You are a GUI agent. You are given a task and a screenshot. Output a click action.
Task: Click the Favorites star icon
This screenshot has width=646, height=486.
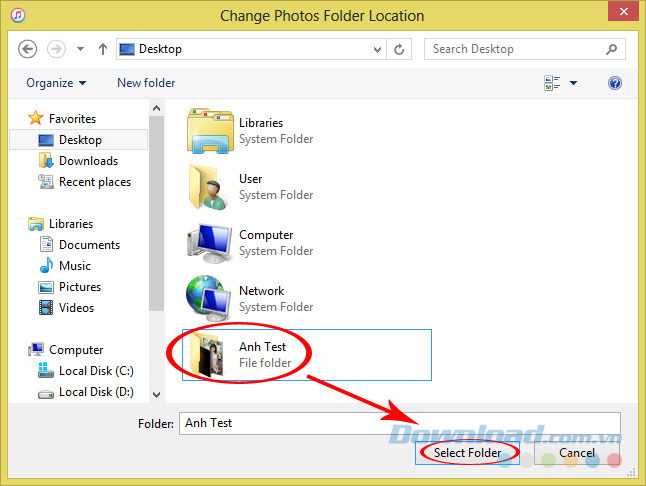tap(35, 118)
